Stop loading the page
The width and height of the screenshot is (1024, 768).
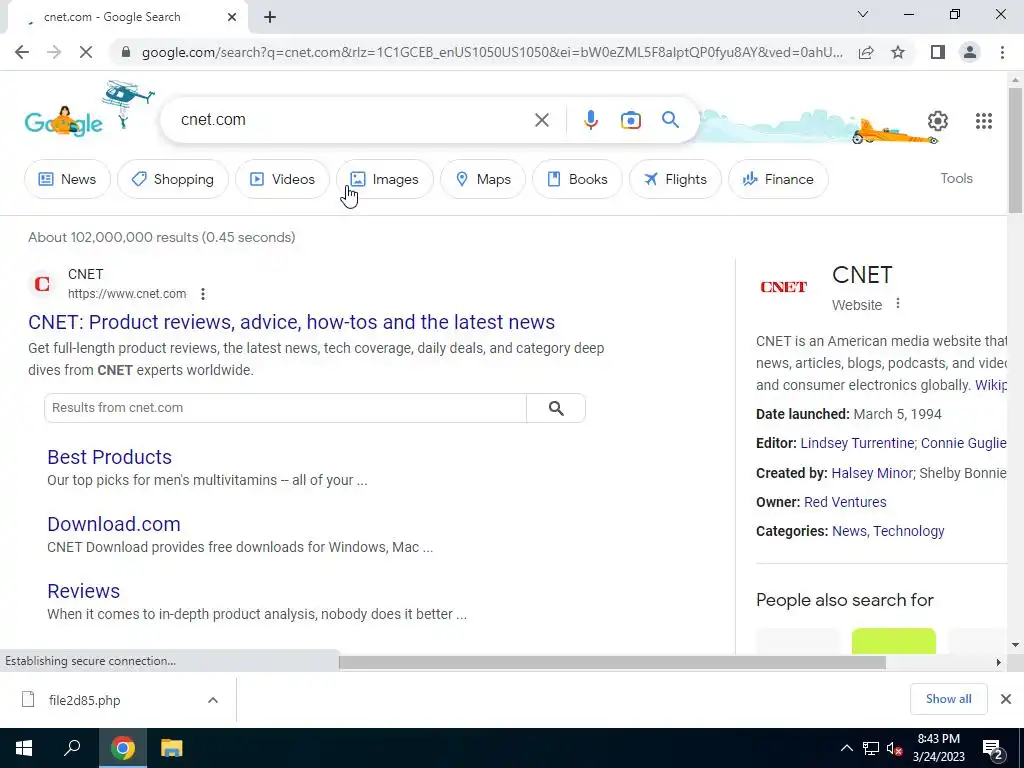click(86, 52)
